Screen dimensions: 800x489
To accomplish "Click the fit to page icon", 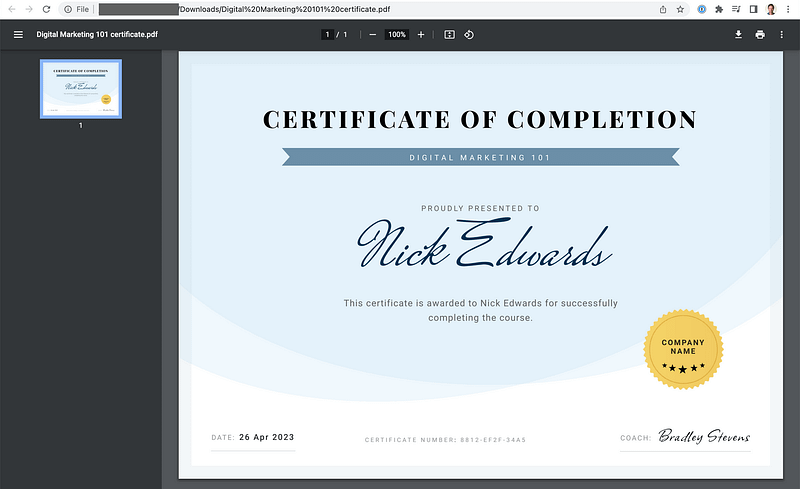I will 449,34.
